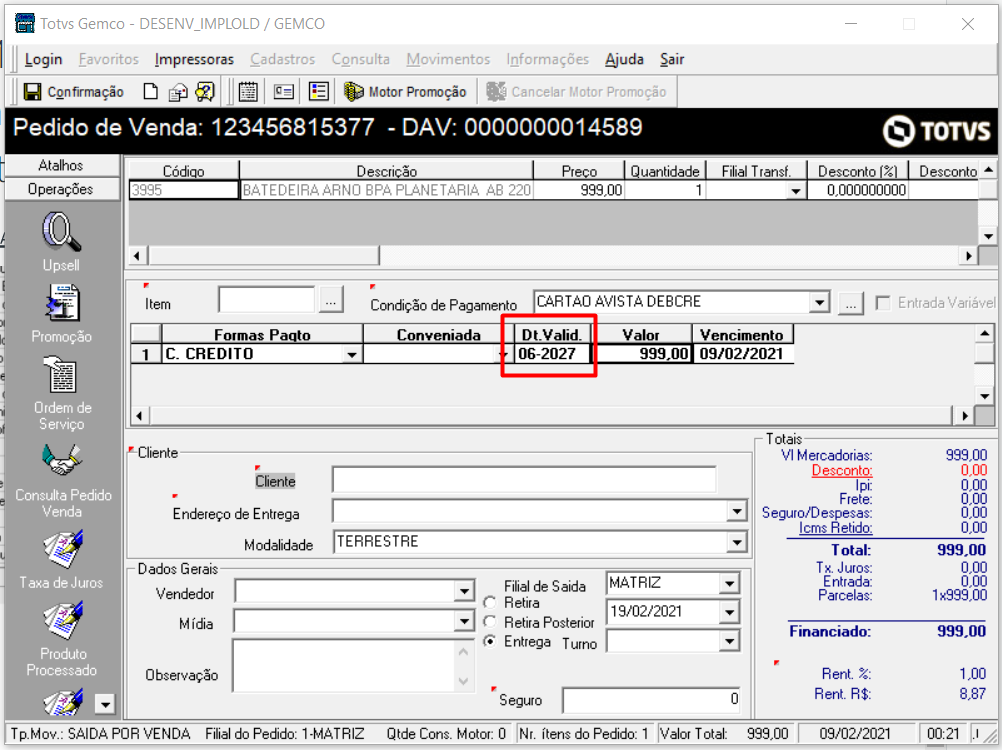Image resolution: width=1002 pixels, height=750 pixels.
Task: Click Quantidade cell of the BATEDEIRA row
Action: [665, 190]
